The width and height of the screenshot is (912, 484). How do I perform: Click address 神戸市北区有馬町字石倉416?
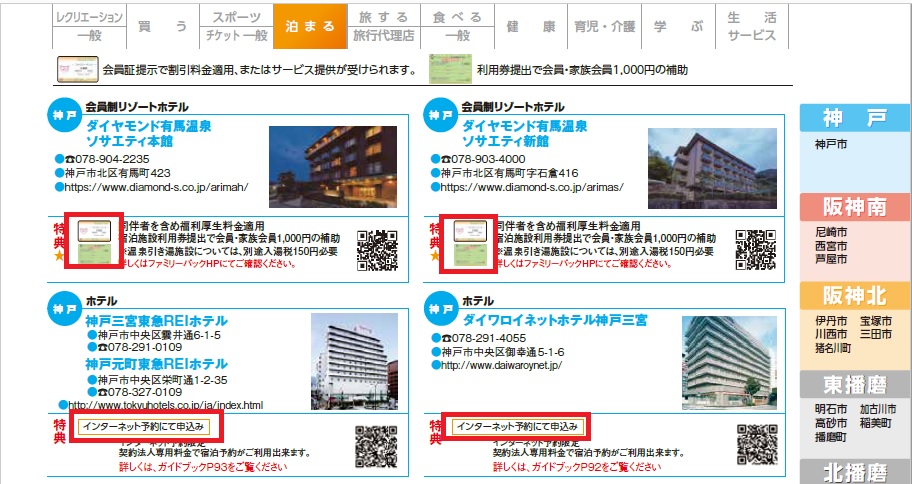(x=510, y=173)
